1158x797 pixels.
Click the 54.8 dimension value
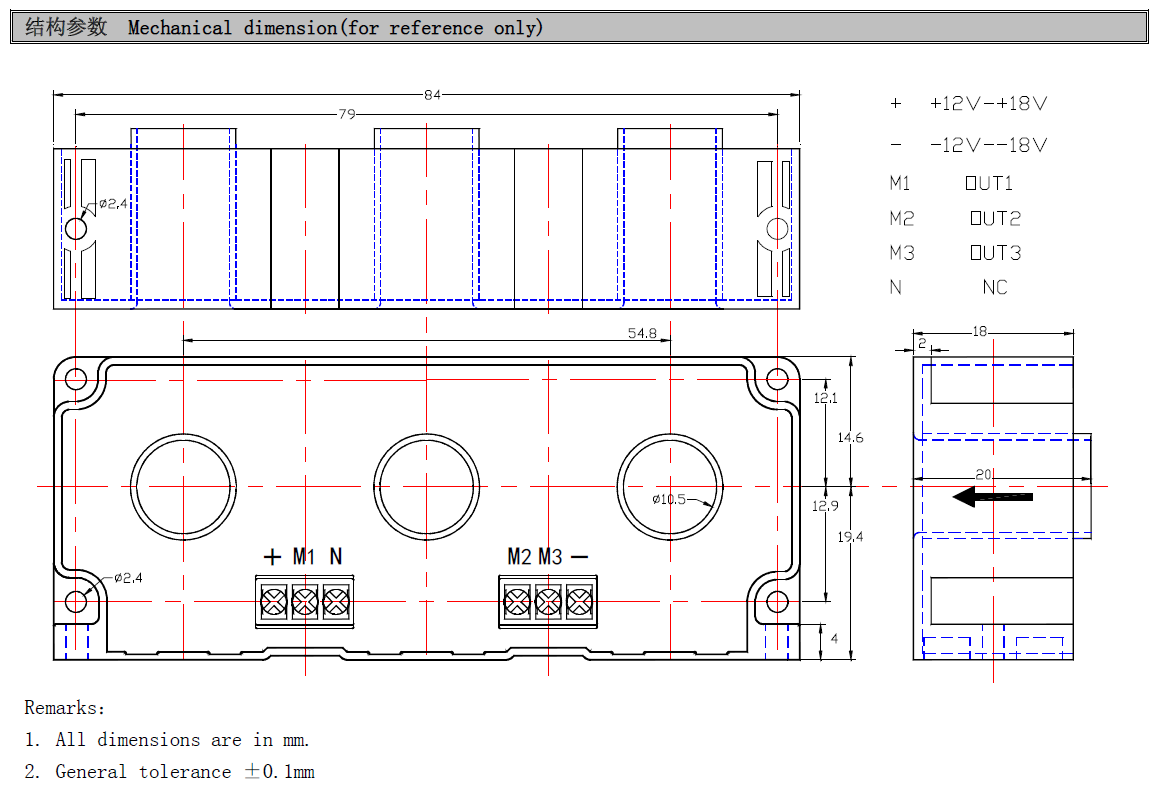click(642, 334)
